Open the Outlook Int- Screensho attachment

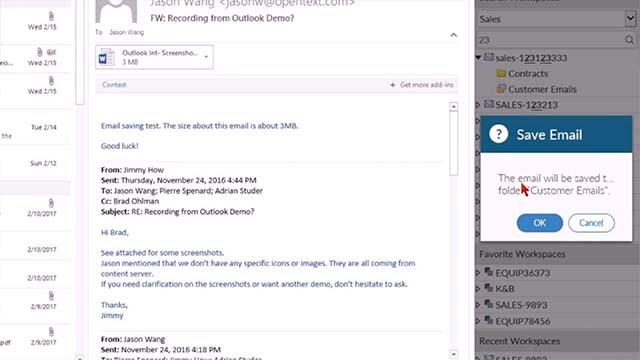click(154, 57)
